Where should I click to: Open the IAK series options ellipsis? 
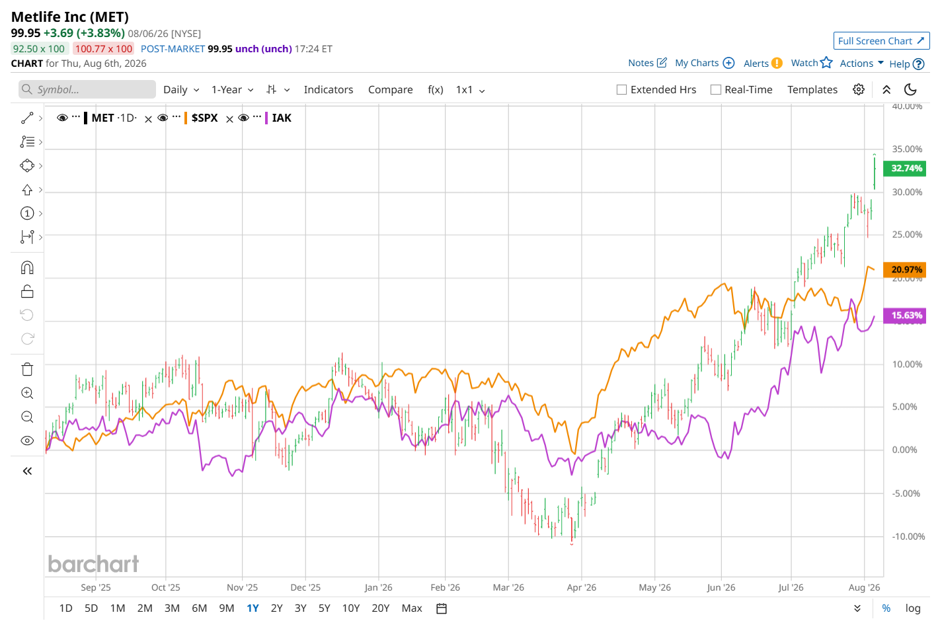[257, 117]
